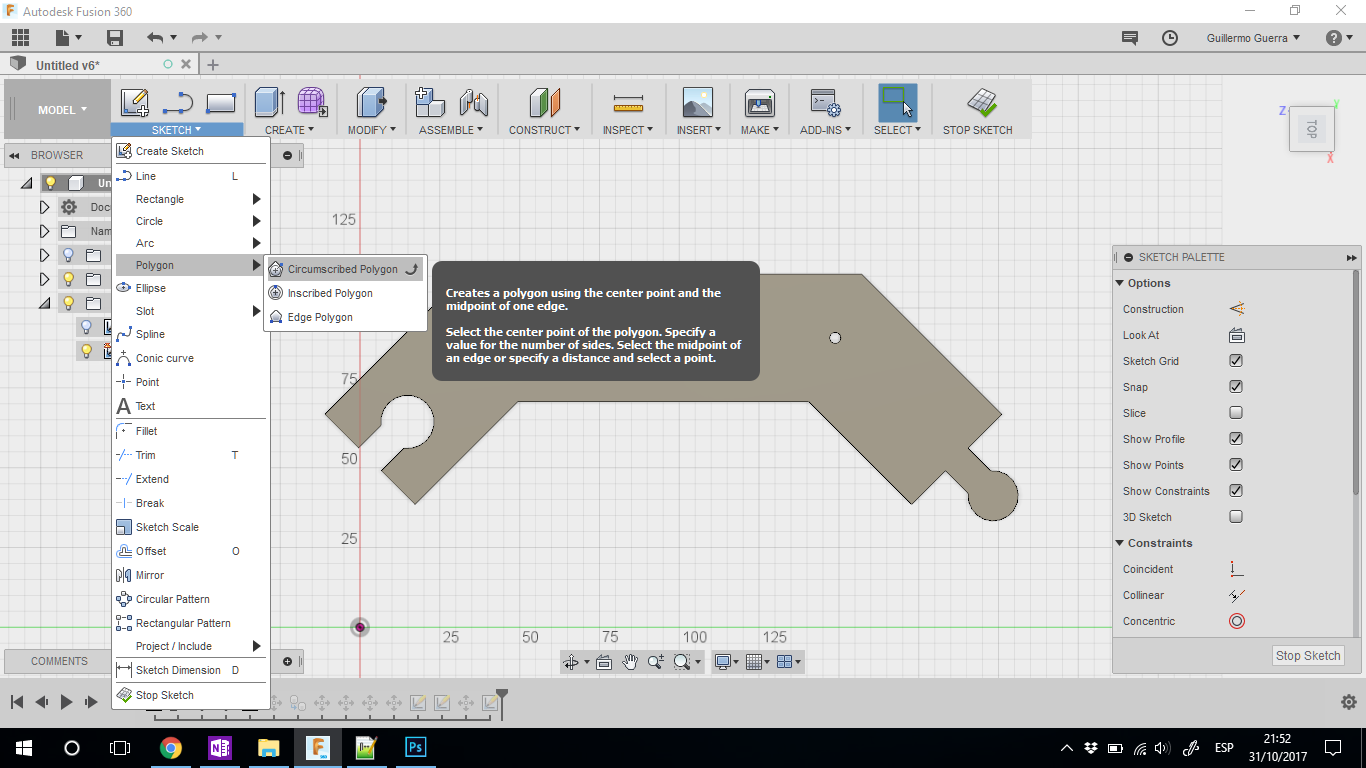Click the Inspect measure ruler icon
The width and height of the screenshot is (1366, 768).
[x=627, y=103]
